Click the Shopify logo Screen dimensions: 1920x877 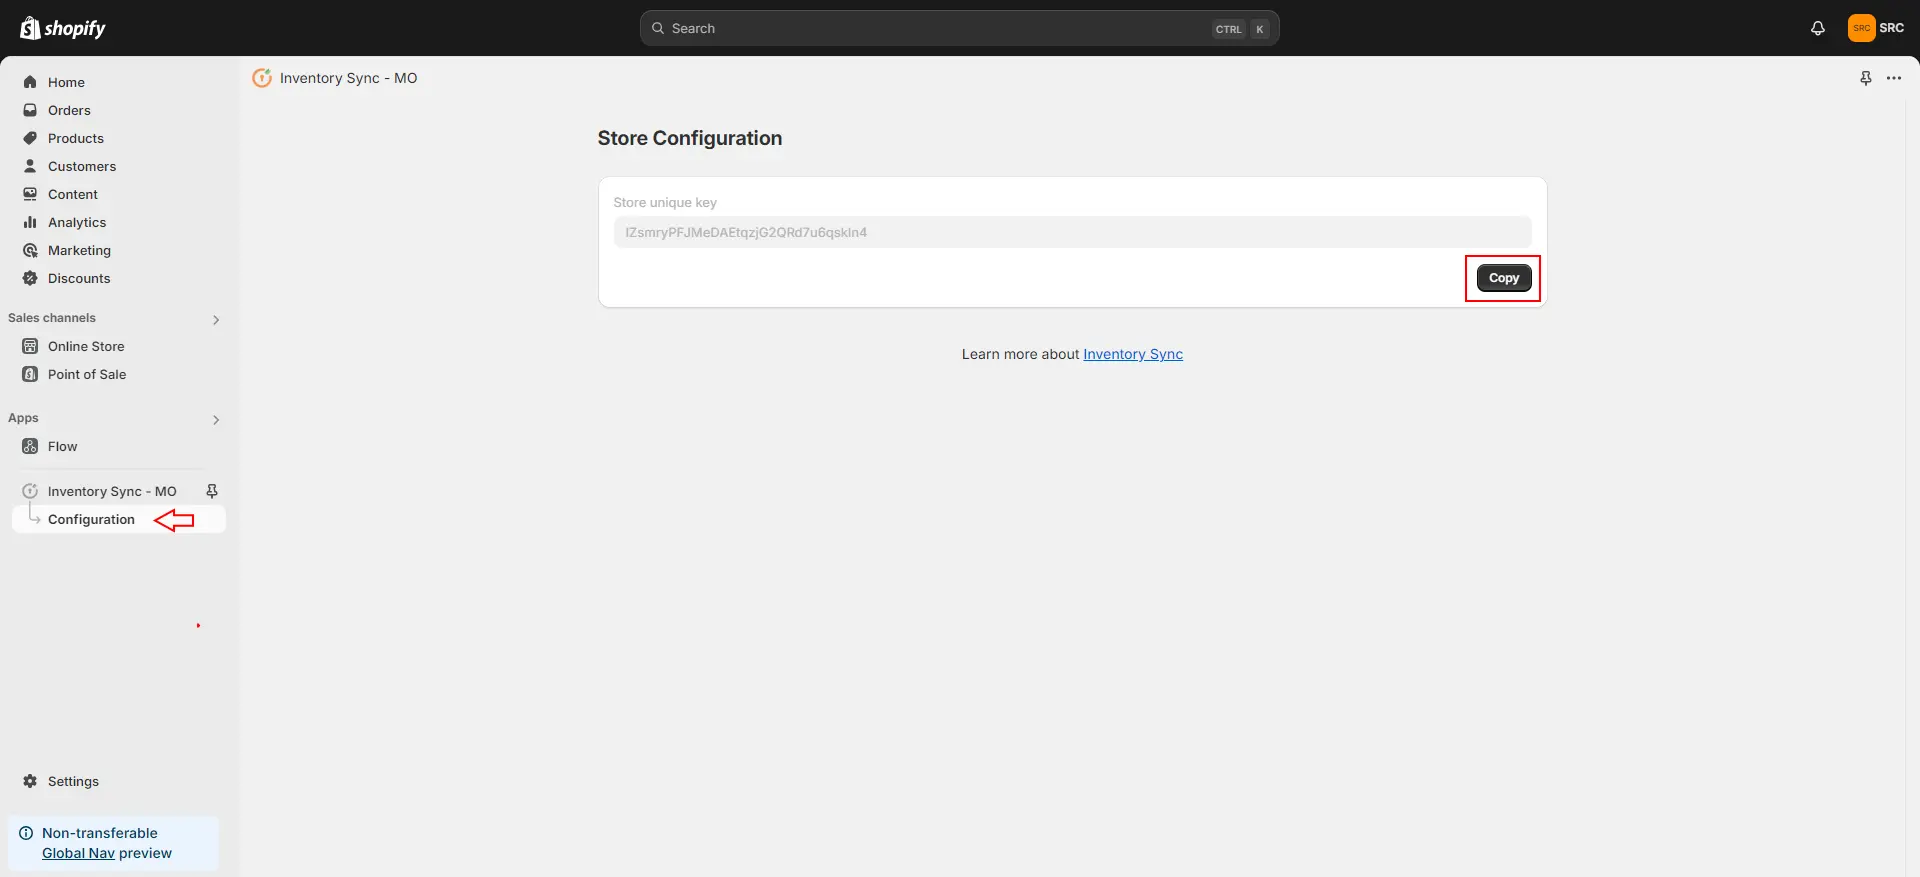click(62, 28)
